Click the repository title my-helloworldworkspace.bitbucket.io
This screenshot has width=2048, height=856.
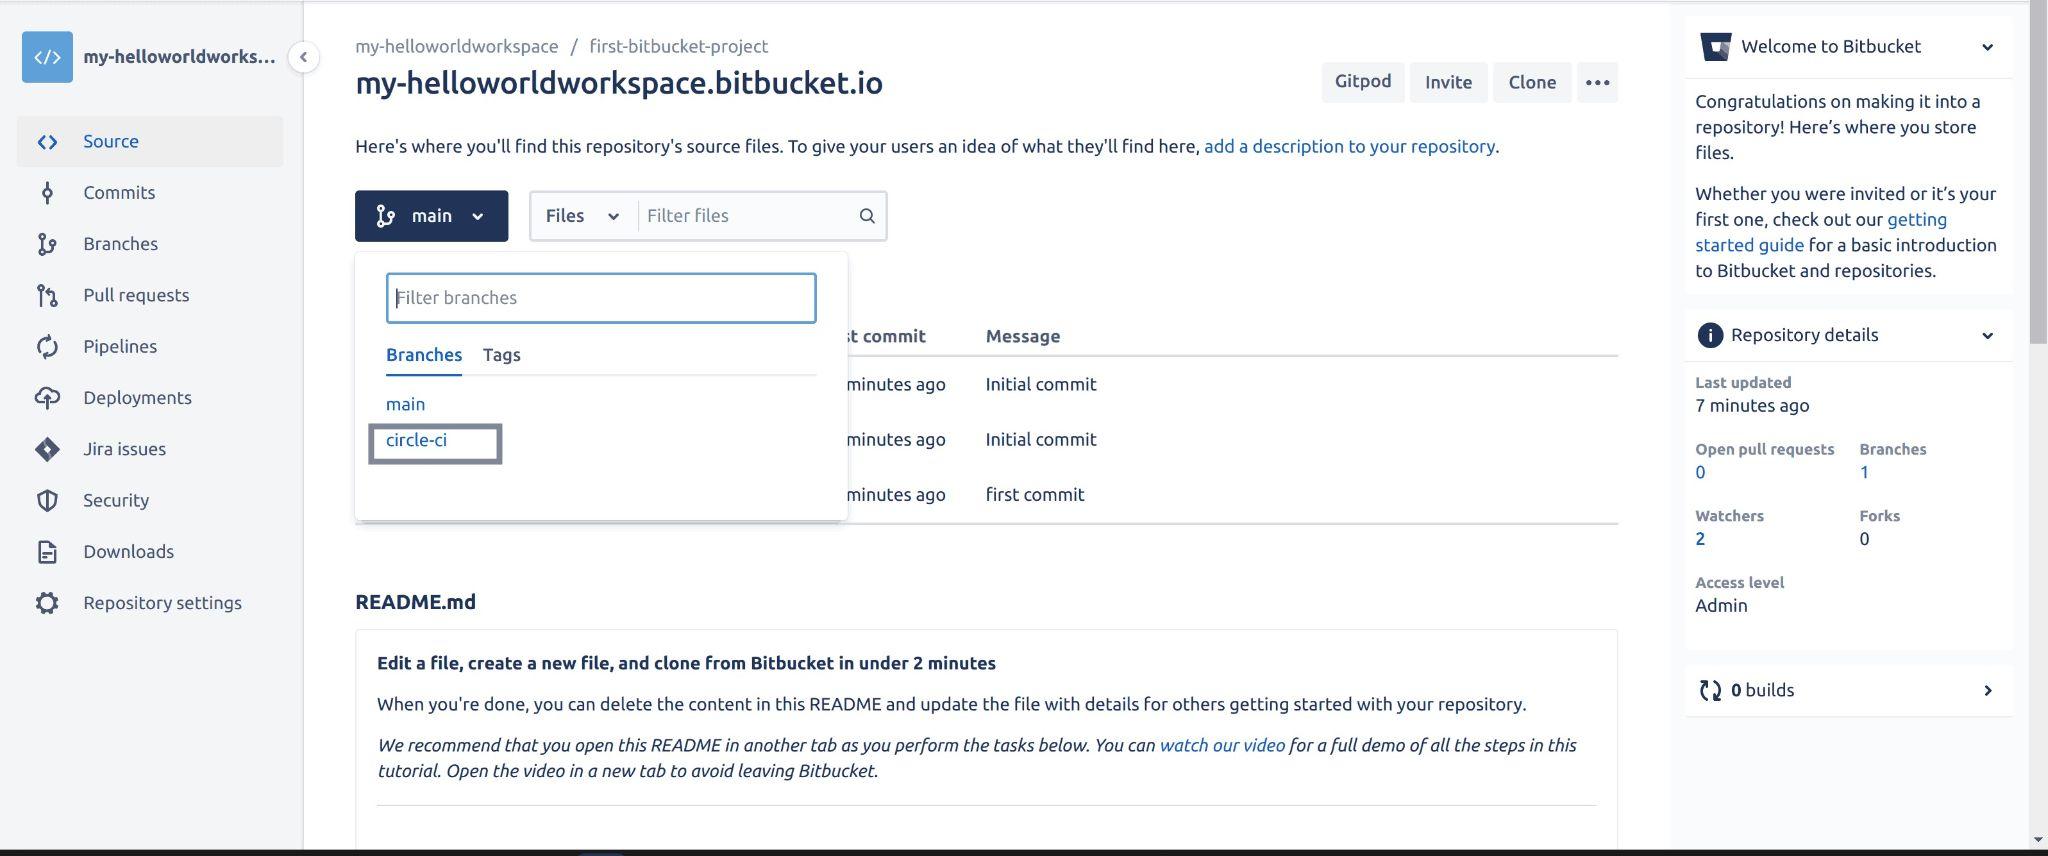tap(619, 83)
